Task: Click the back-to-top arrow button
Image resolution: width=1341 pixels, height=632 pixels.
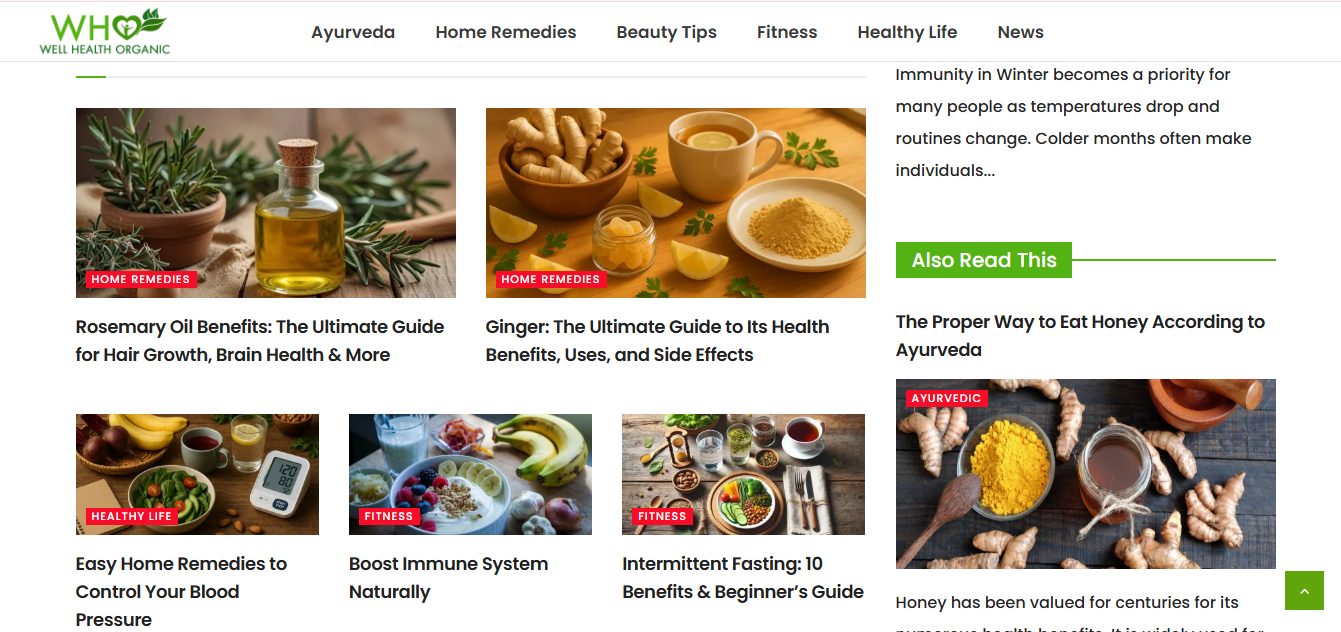Action: pyautogui.click(x=1304, y=590)
